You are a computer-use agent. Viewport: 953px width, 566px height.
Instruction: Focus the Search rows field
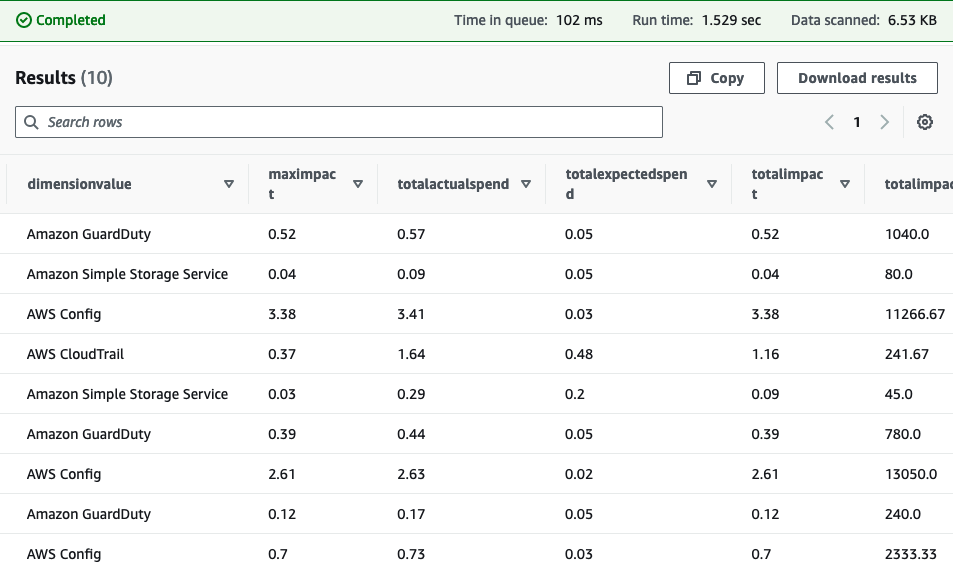tap(339, 122)
